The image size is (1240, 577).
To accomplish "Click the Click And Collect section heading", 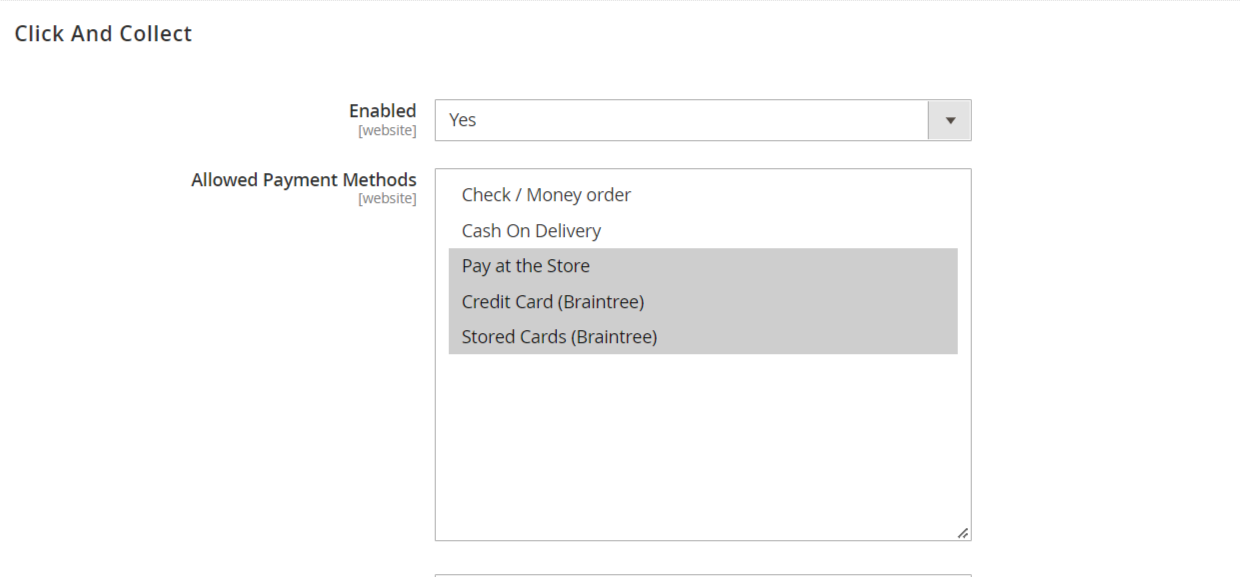I will 103,34.
